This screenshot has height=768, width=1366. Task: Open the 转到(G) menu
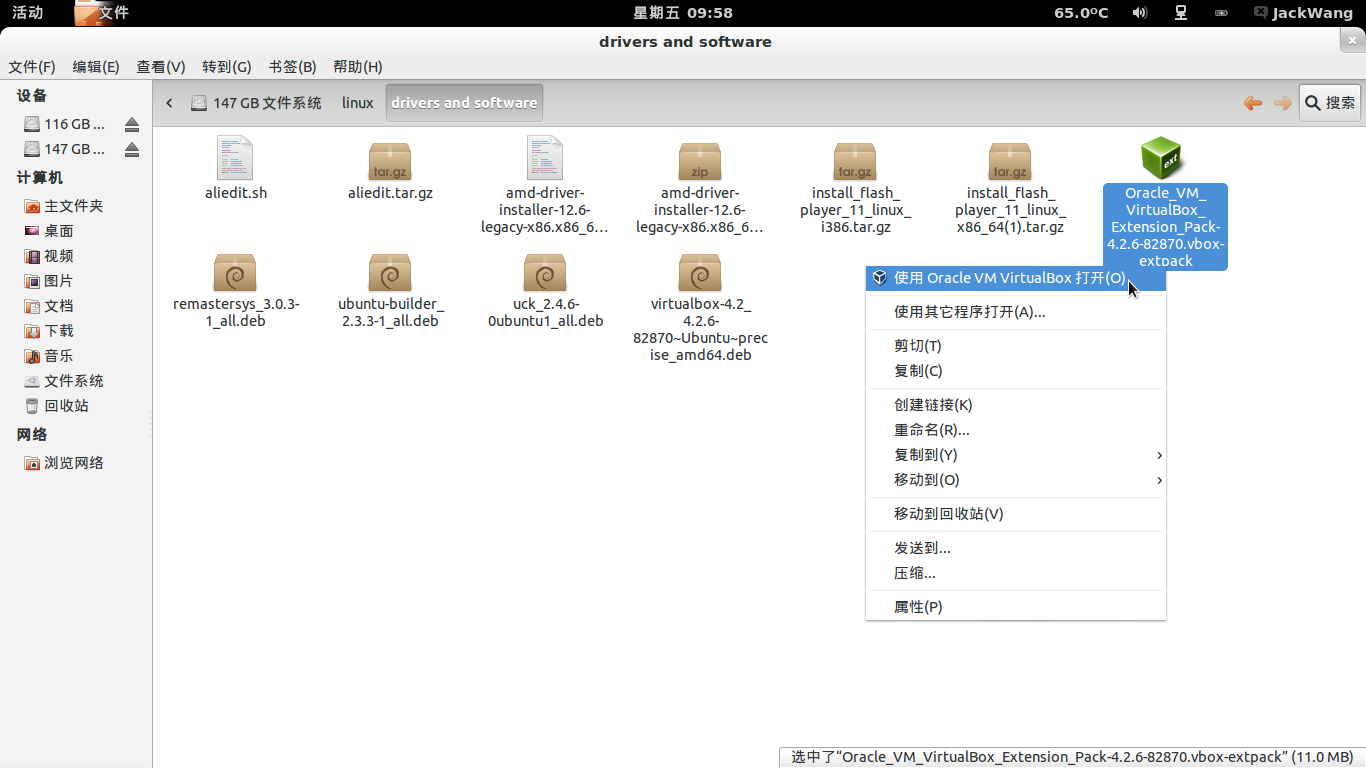pos(227,67)
